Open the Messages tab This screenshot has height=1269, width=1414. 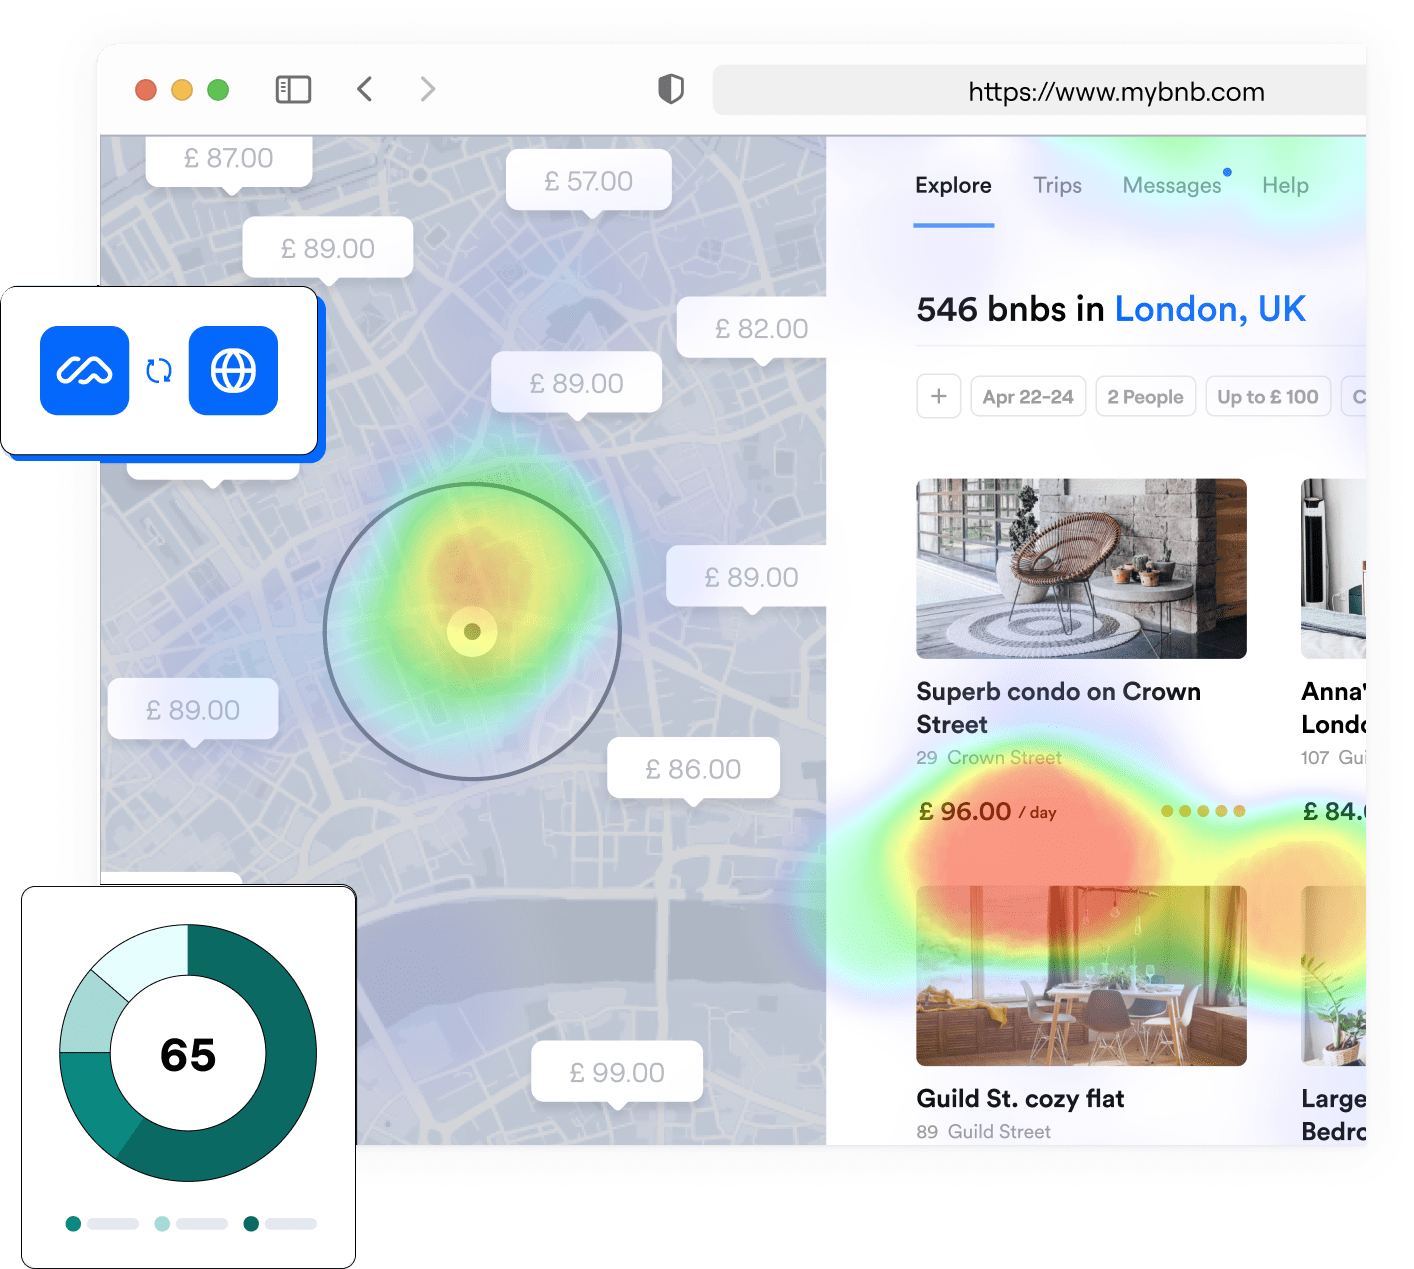coord(1172,186)
